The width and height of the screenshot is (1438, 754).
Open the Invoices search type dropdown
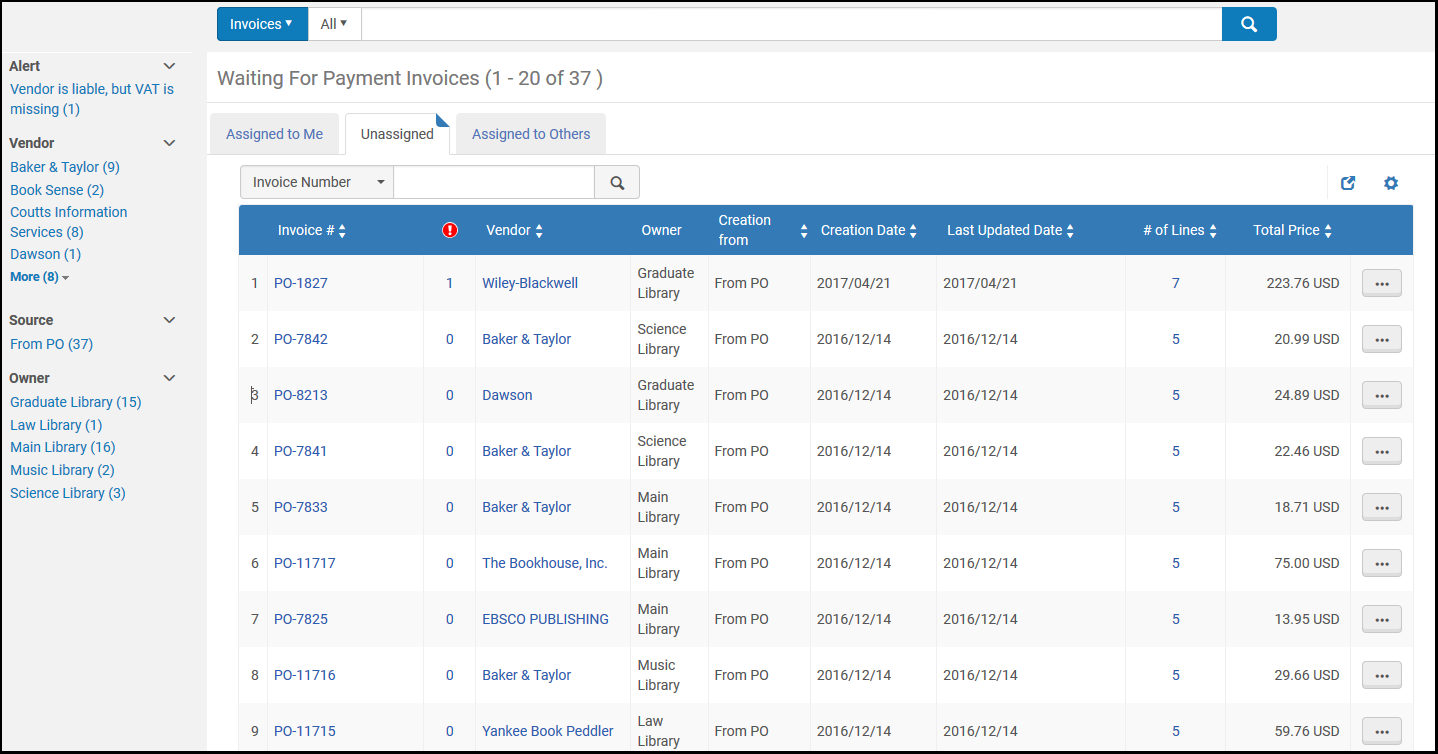click(x=262, y=24)
